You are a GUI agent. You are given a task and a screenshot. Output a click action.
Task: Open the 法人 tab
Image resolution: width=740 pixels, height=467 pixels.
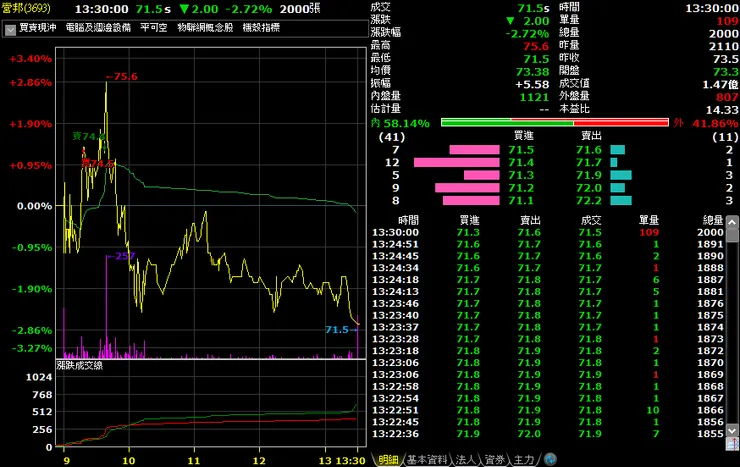click(466, 459)
